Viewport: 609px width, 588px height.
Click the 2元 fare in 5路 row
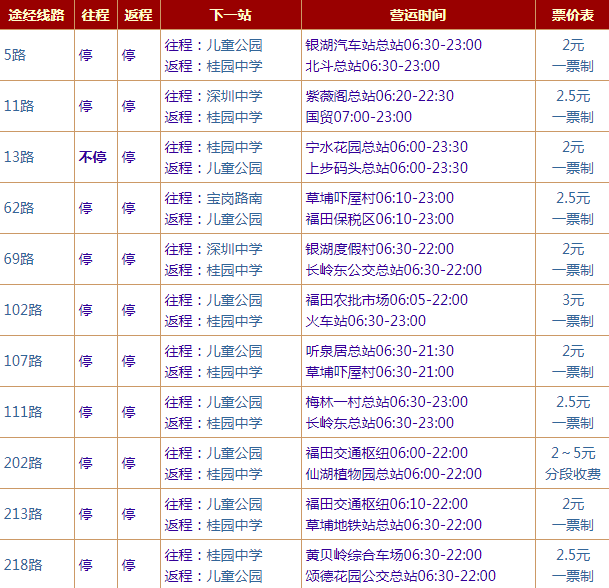click(573, 45)
